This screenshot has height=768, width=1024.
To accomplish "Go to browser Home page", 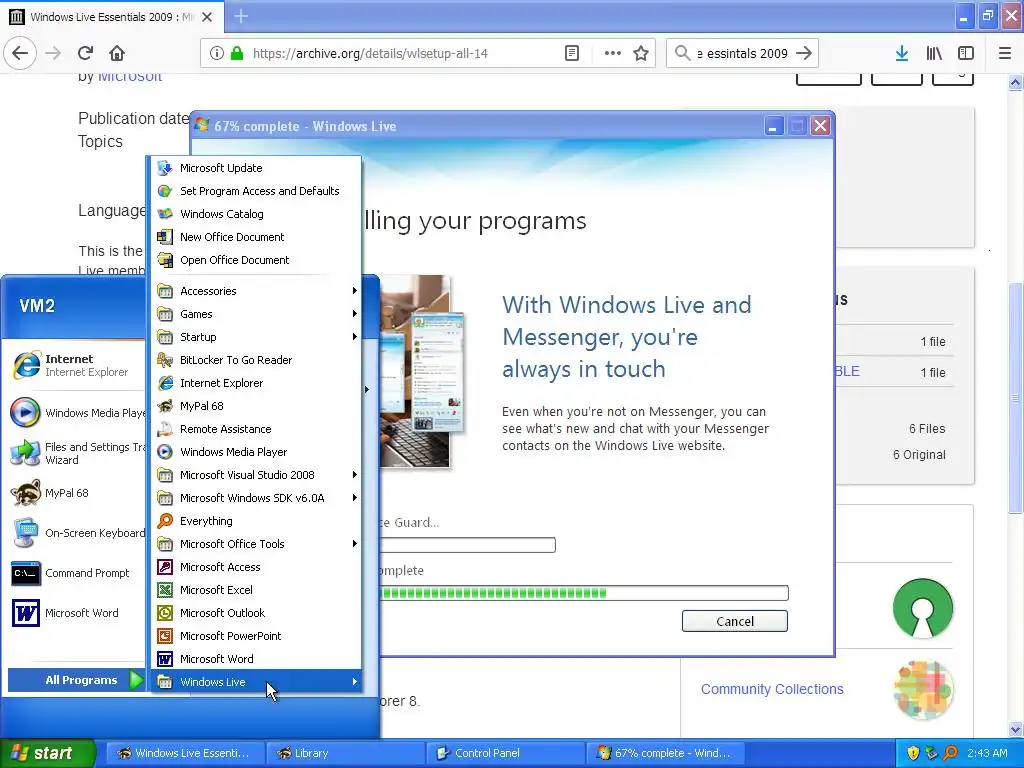I will pyautogui.click(x=117, y=53).
